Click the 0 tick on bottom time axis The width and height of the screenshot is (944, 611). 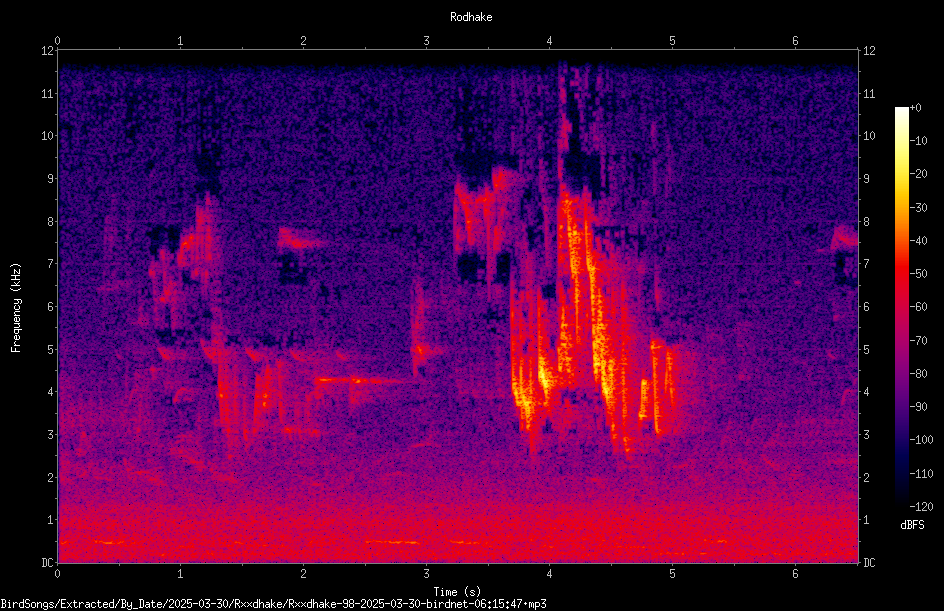[x=57, y=574]
